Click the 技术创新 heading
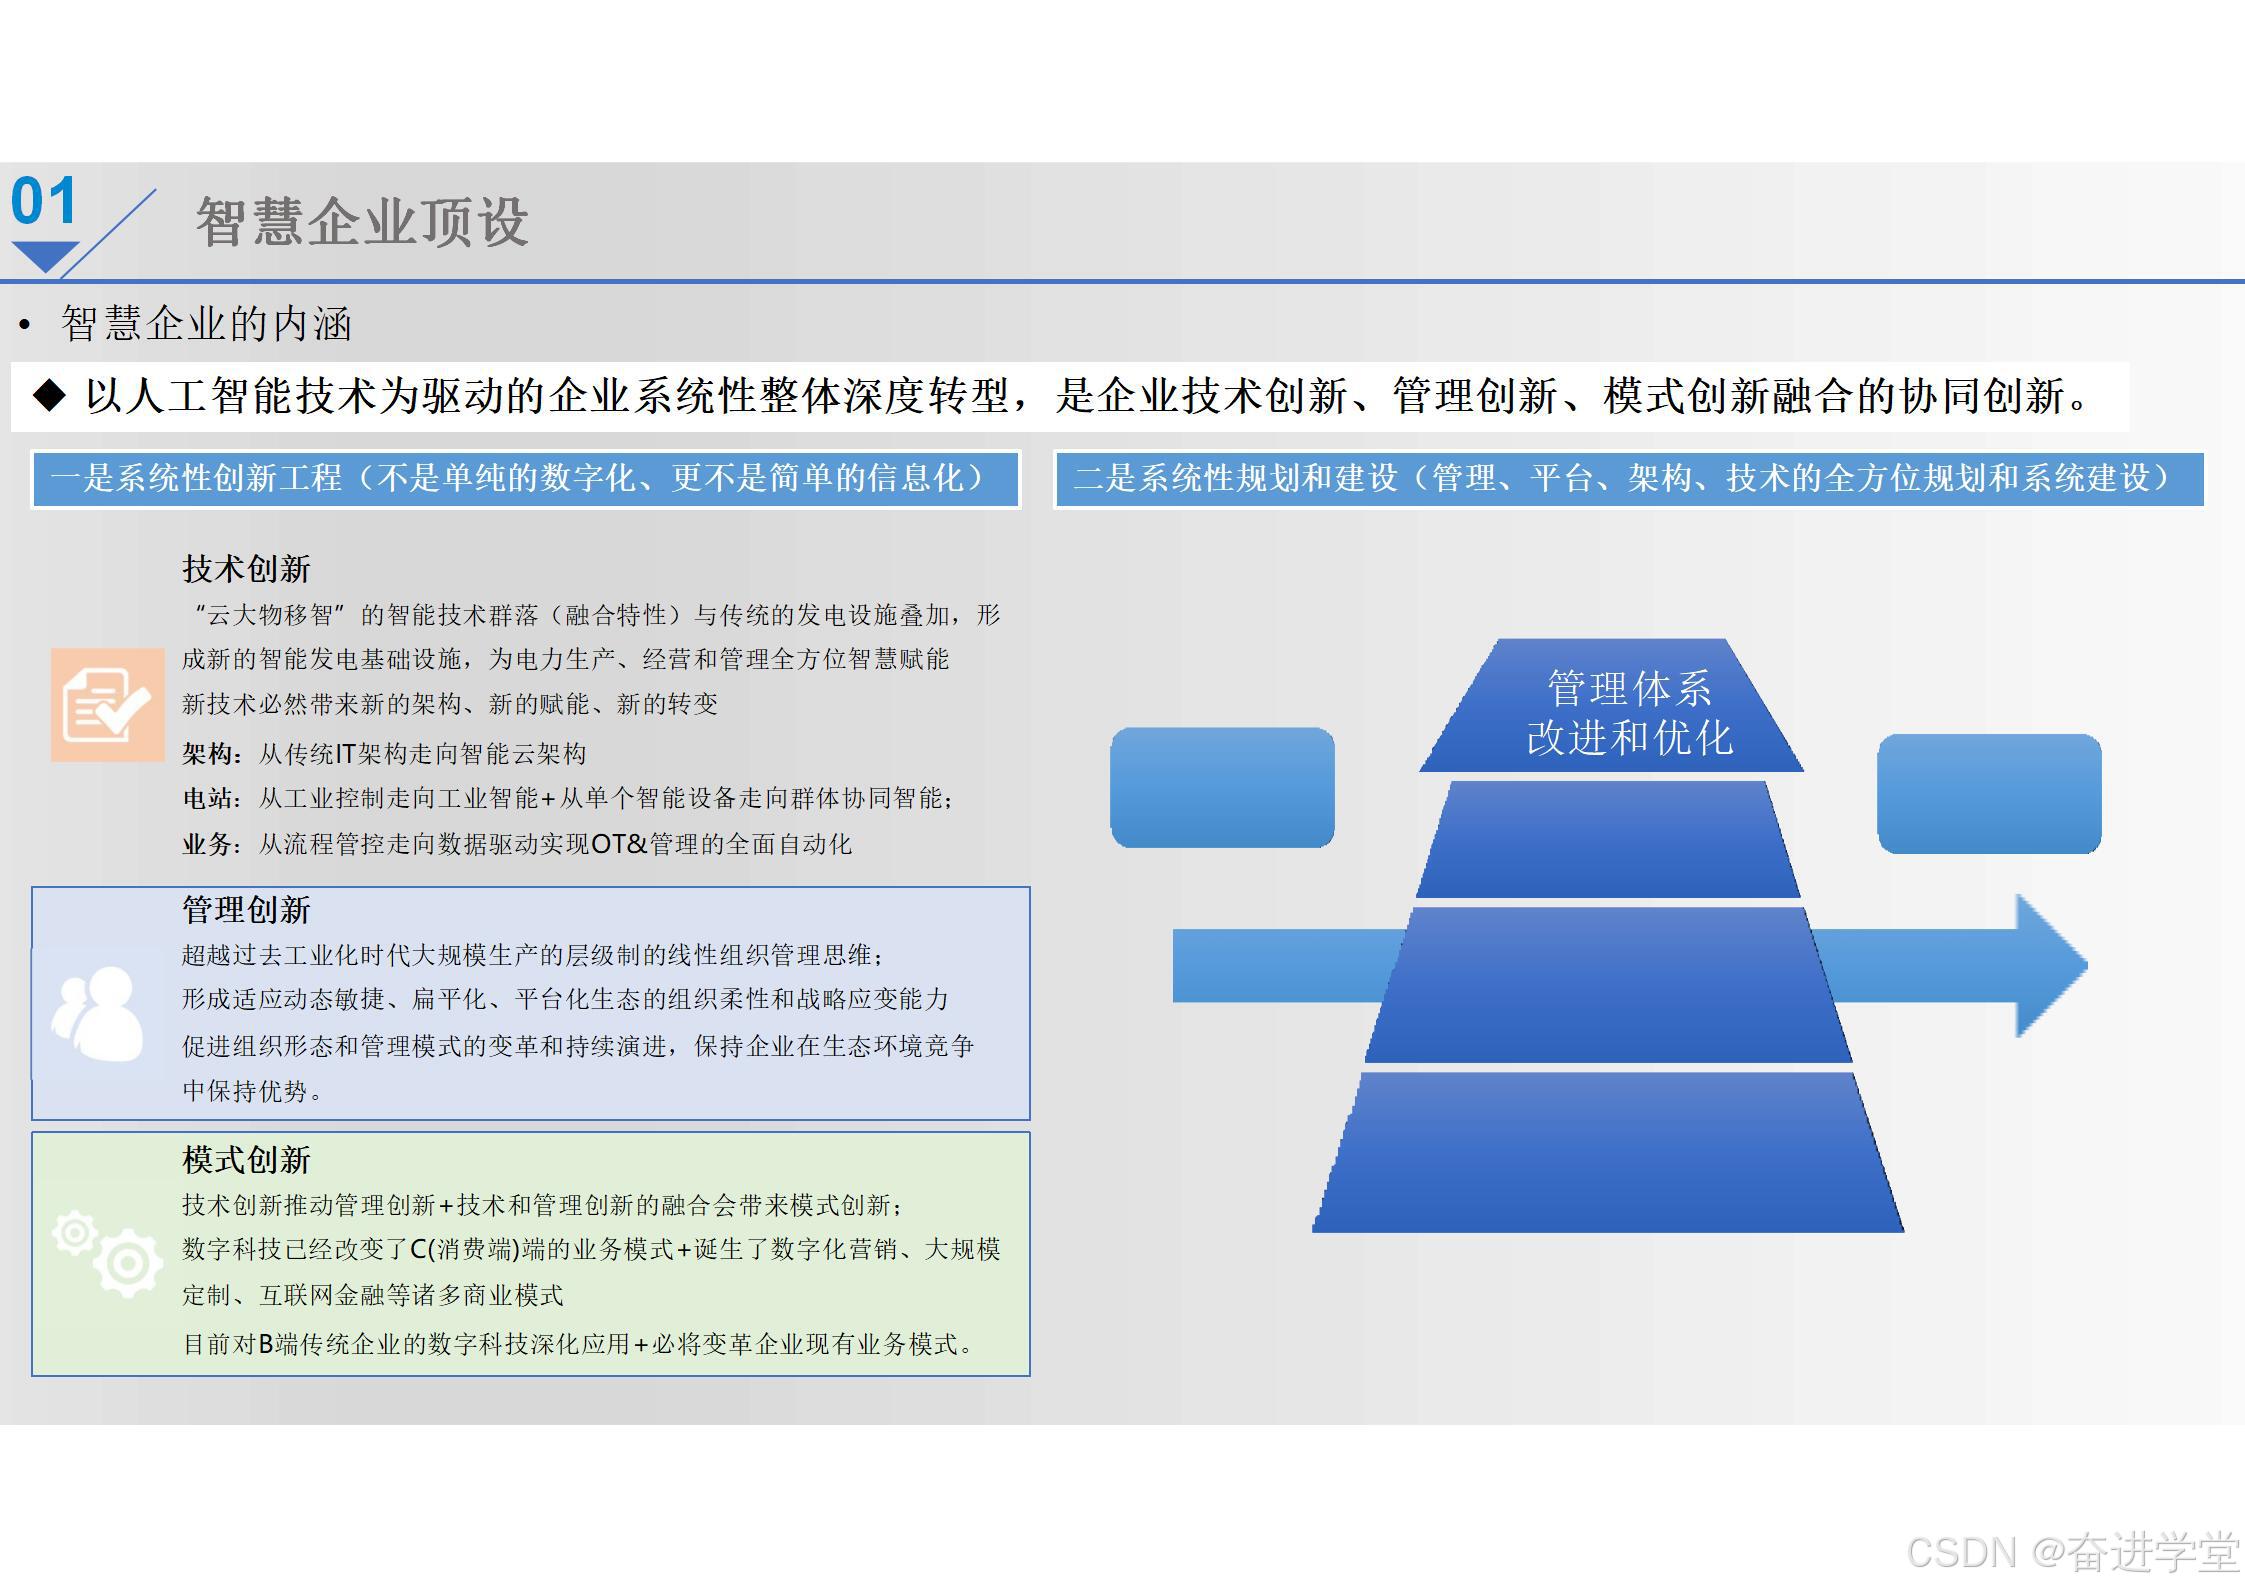The height and width of the screenshot is (1588, 2245). [246, 569]
